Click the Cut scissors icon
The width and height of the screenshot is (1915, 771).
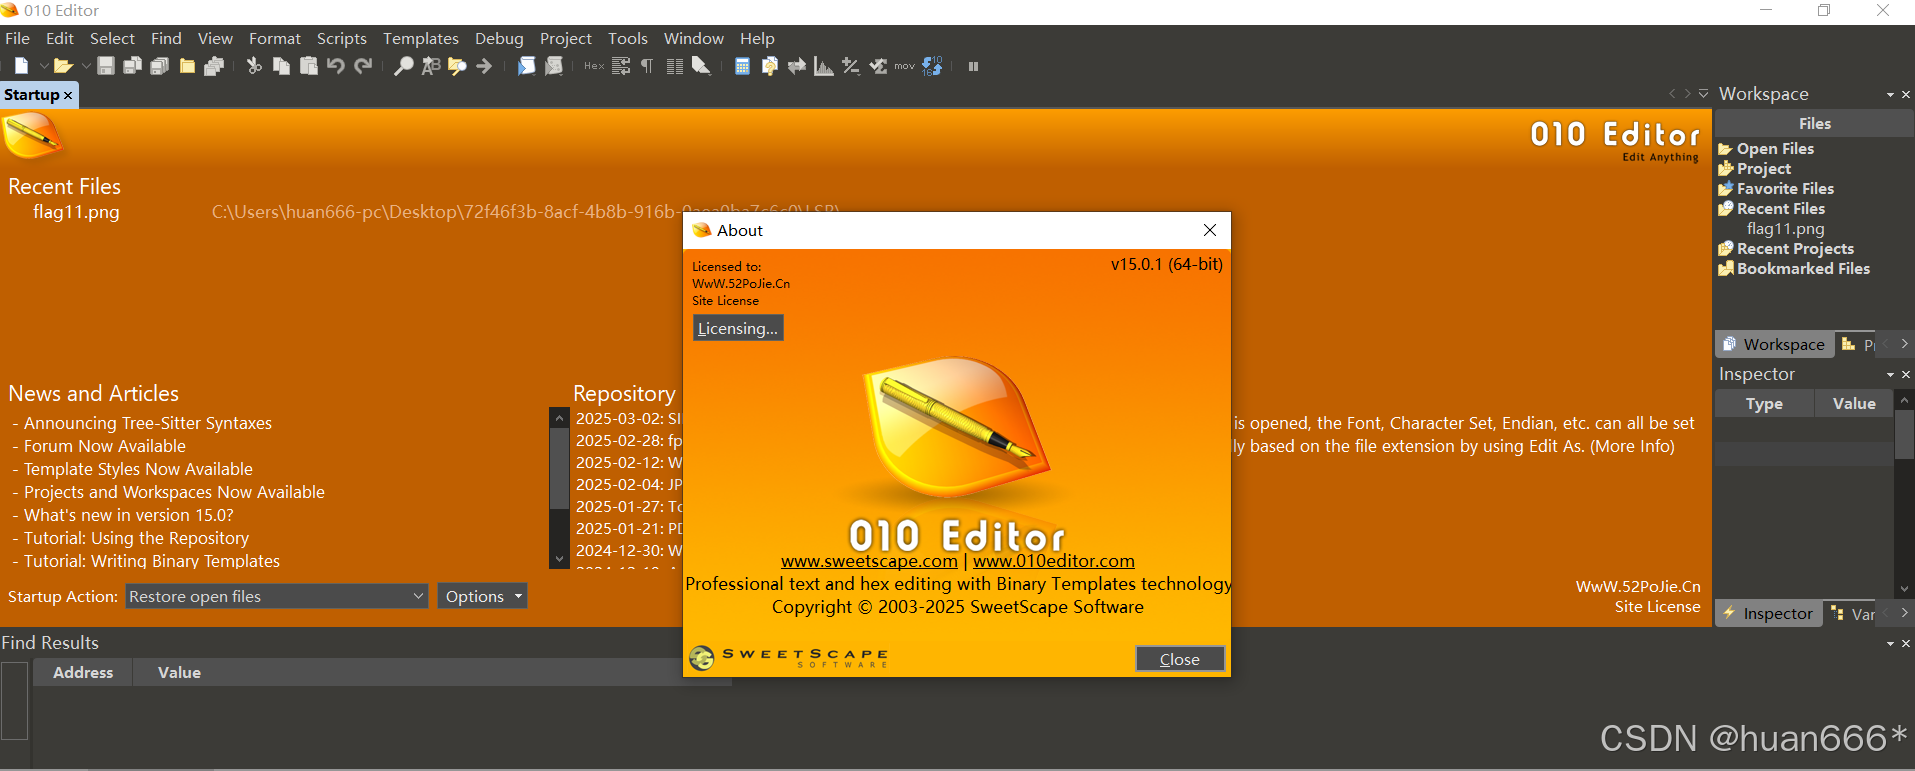tap(254, 66)
